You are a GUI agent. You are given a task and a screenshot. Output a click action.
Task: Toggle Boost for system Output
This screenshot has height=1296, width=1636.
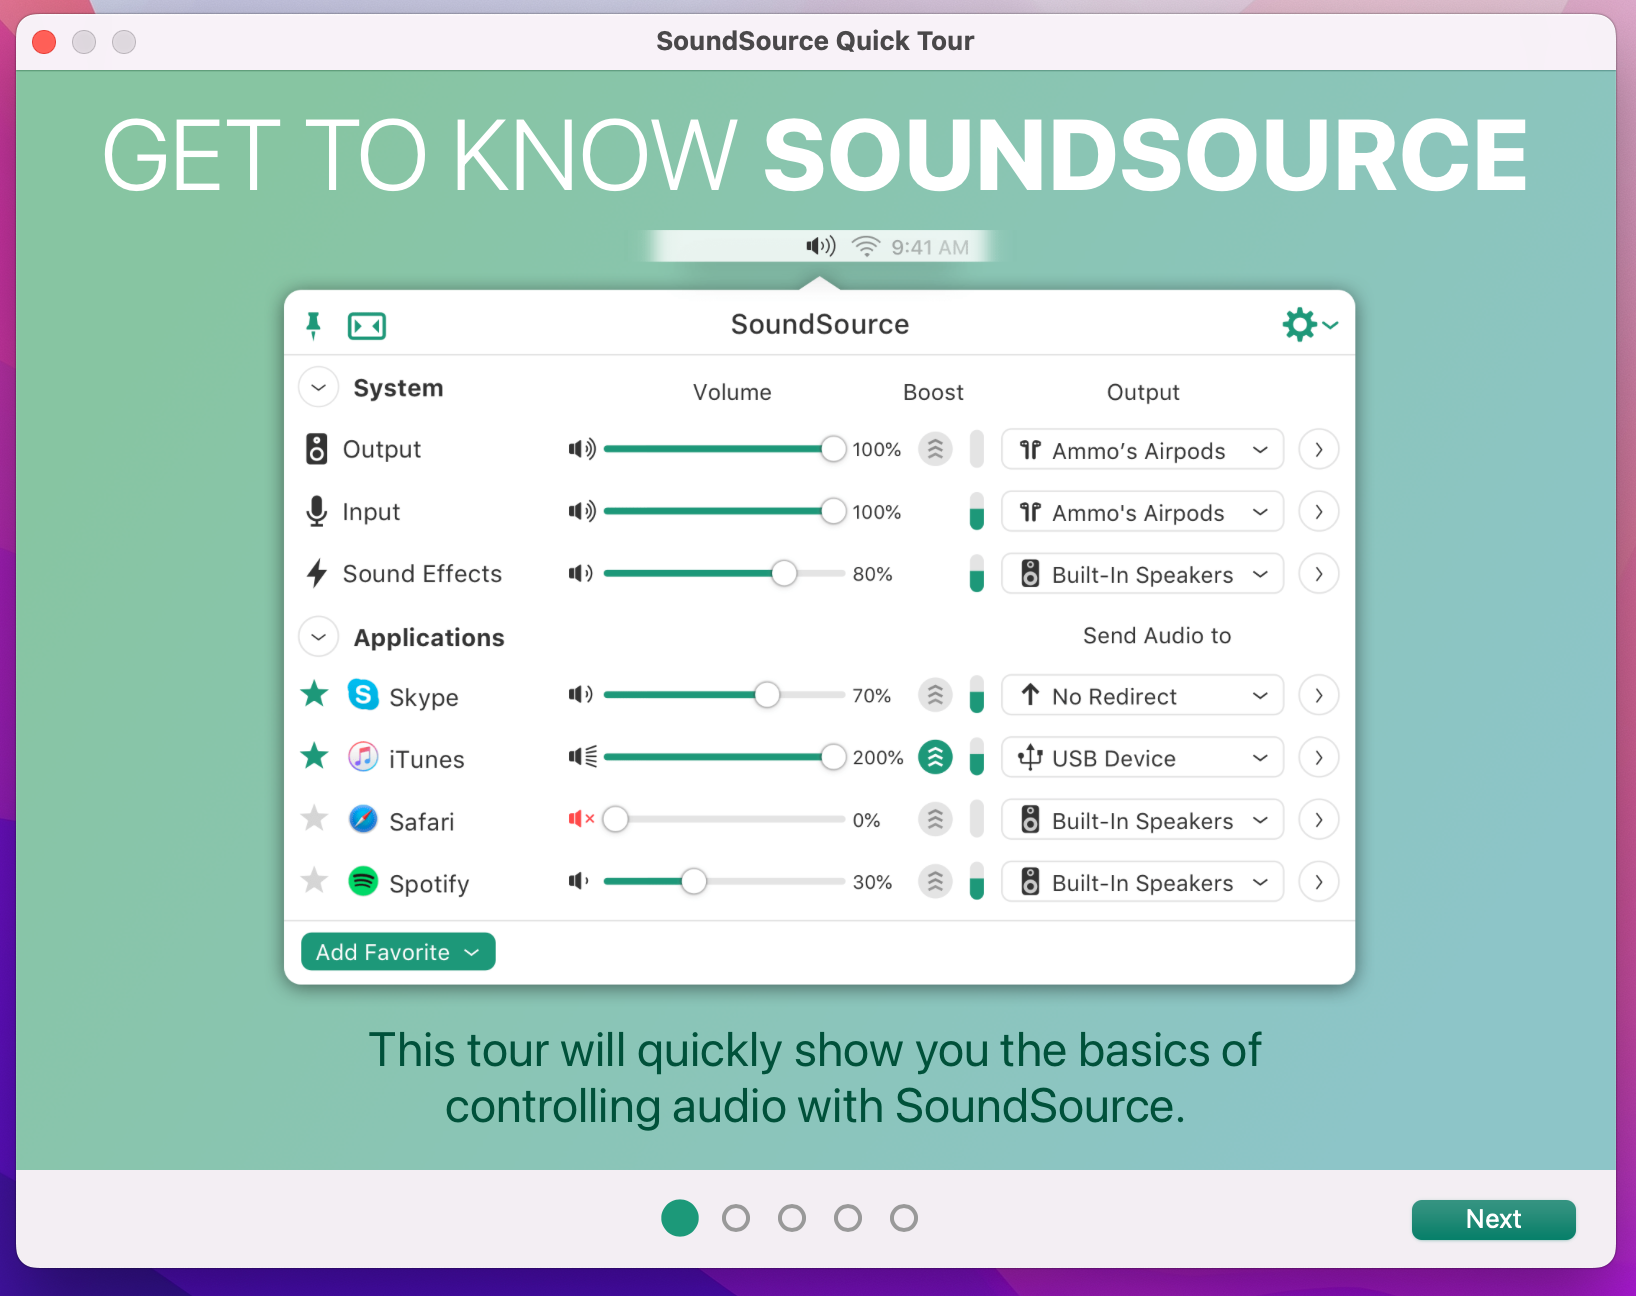pyautogui.click(x=935, y=449)
